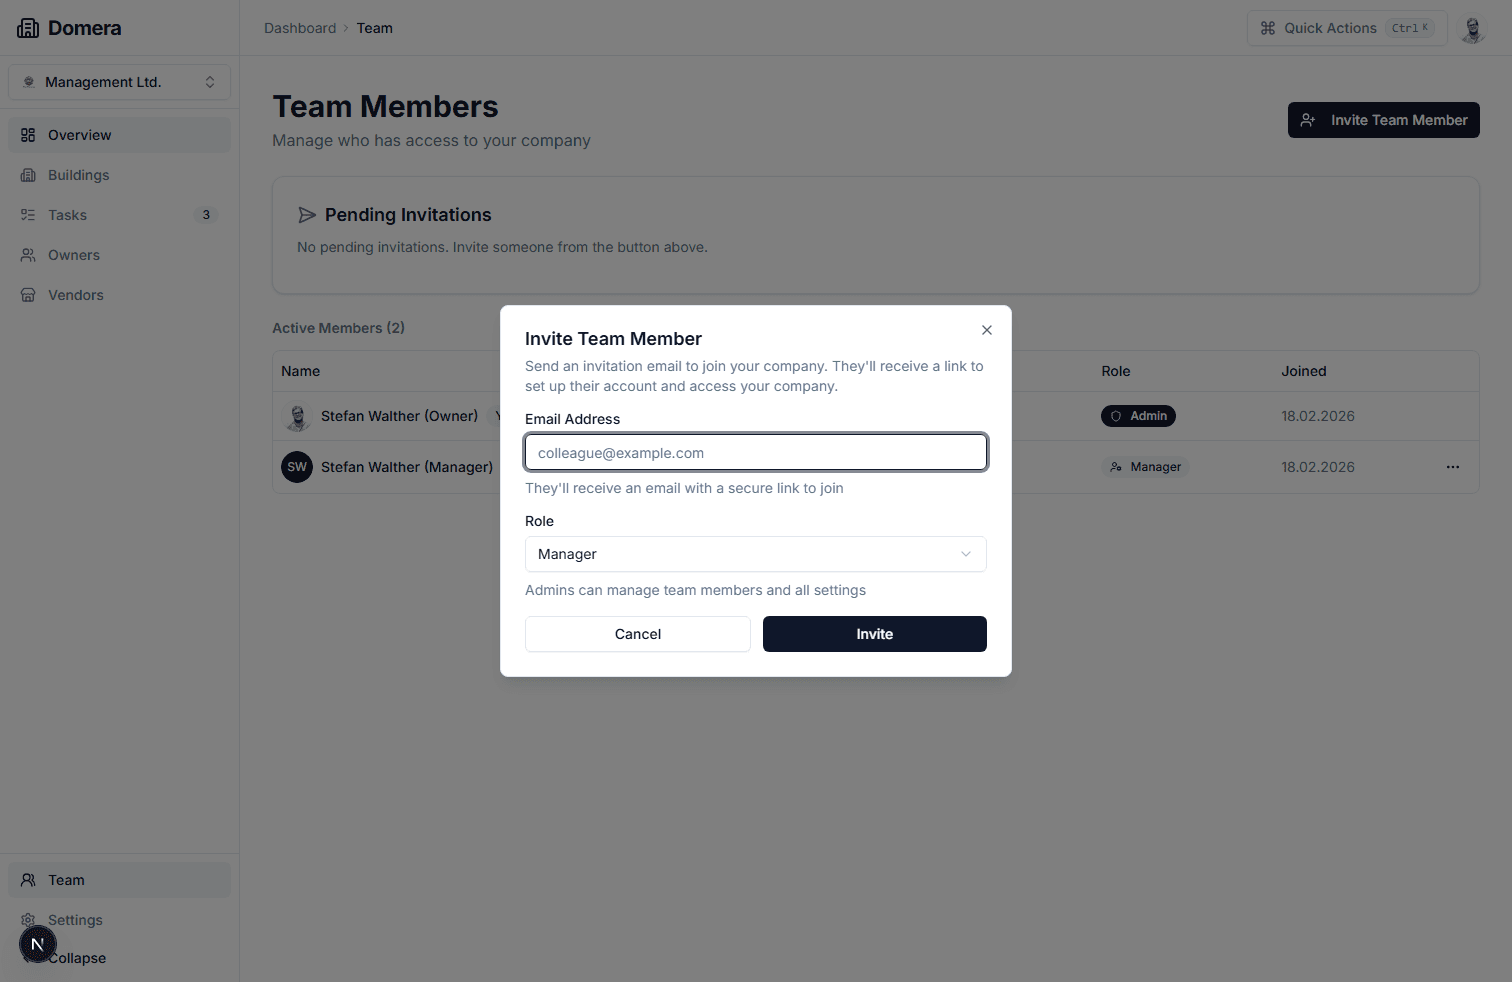
Task: Close the Invite Team Member dialog
Action: [987, 329]
